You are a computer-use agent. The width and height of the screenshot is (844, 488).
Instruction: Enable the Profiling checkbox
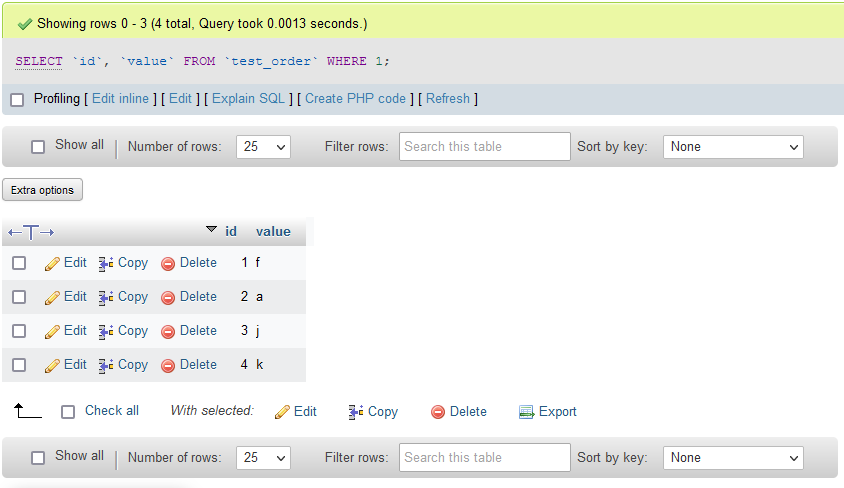17,100
